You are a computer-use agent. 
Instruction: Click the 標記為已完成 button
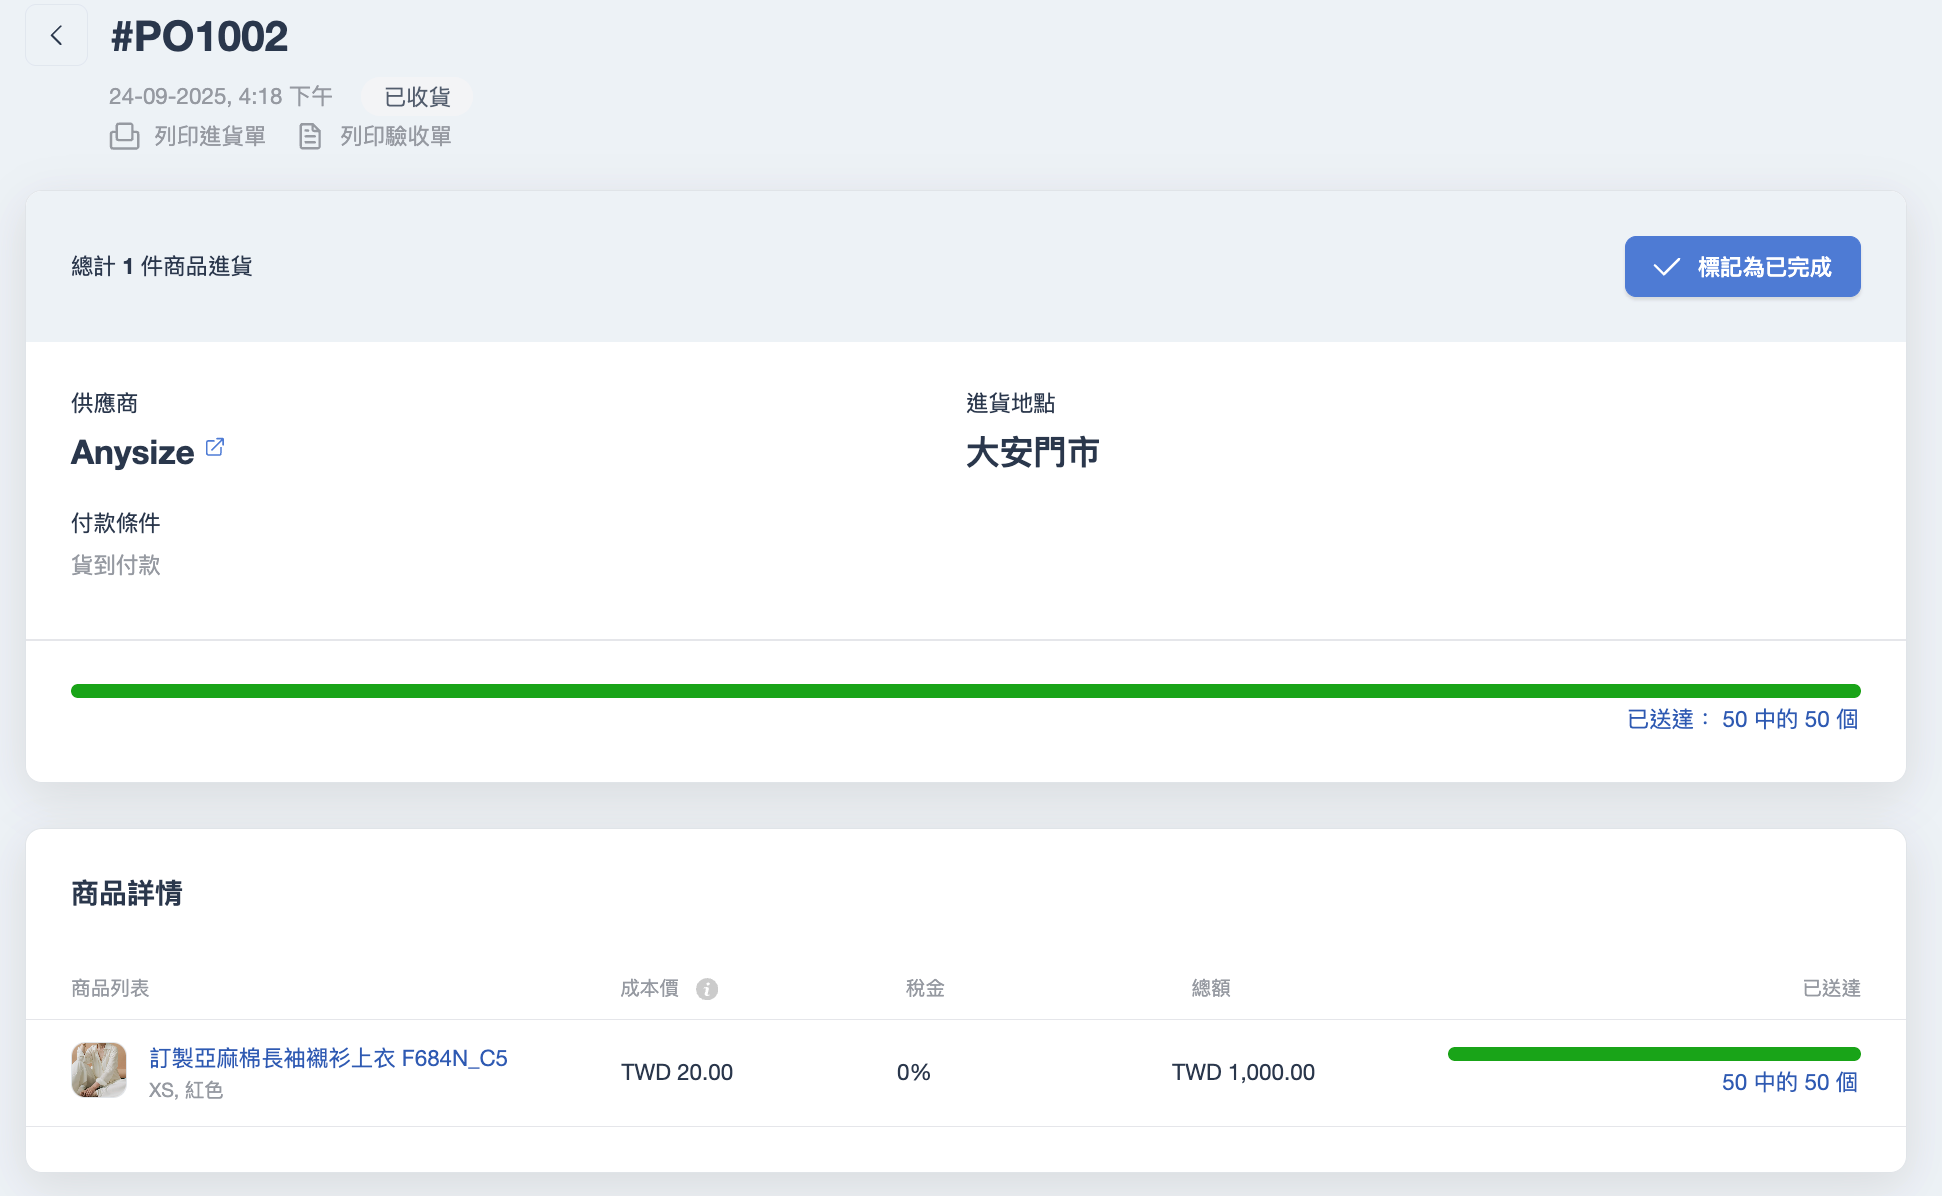(x=1742, y=267)
